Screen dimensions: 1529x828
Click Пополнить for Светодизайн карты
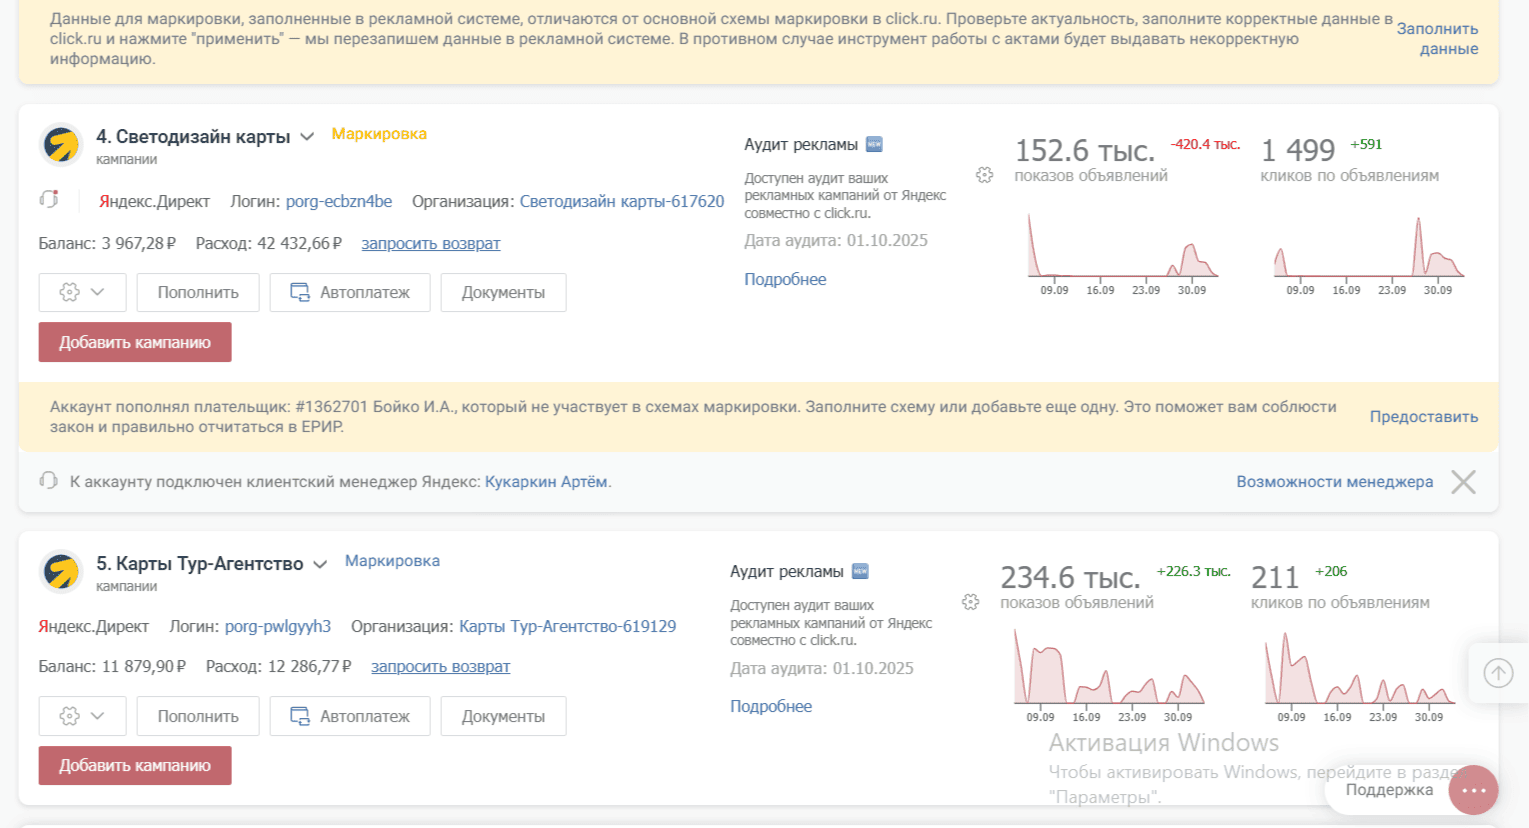(x=198, y=292)
